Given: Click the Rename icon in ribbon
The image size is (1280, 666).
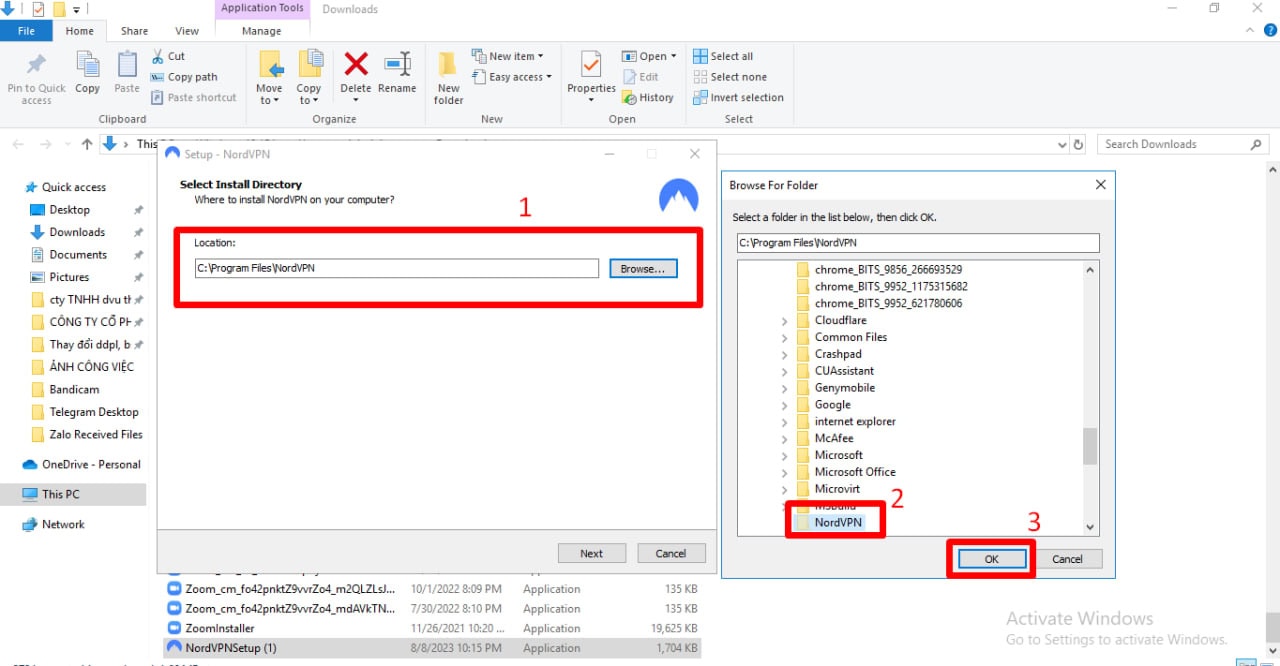Looking at the screenshot, I should [397, 68].
